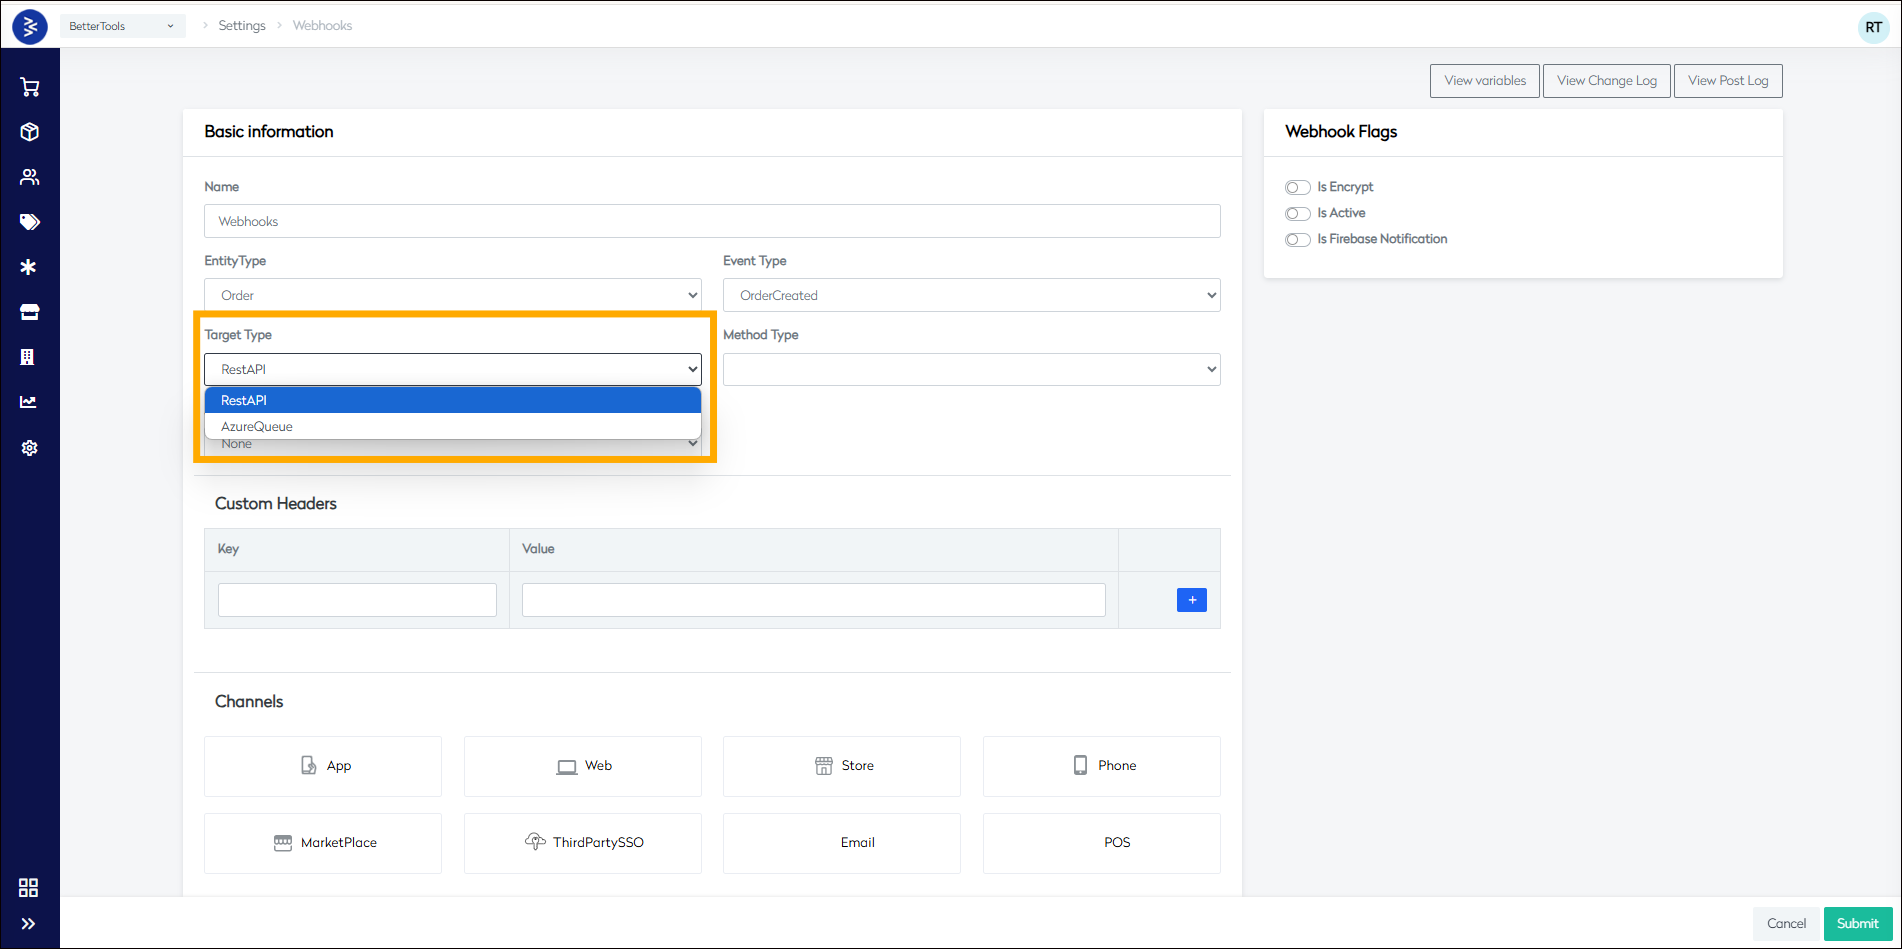Select the asterisk icon in the sidebar
Viewport: 1902px width, 949px height.
(x=30, y=266)
